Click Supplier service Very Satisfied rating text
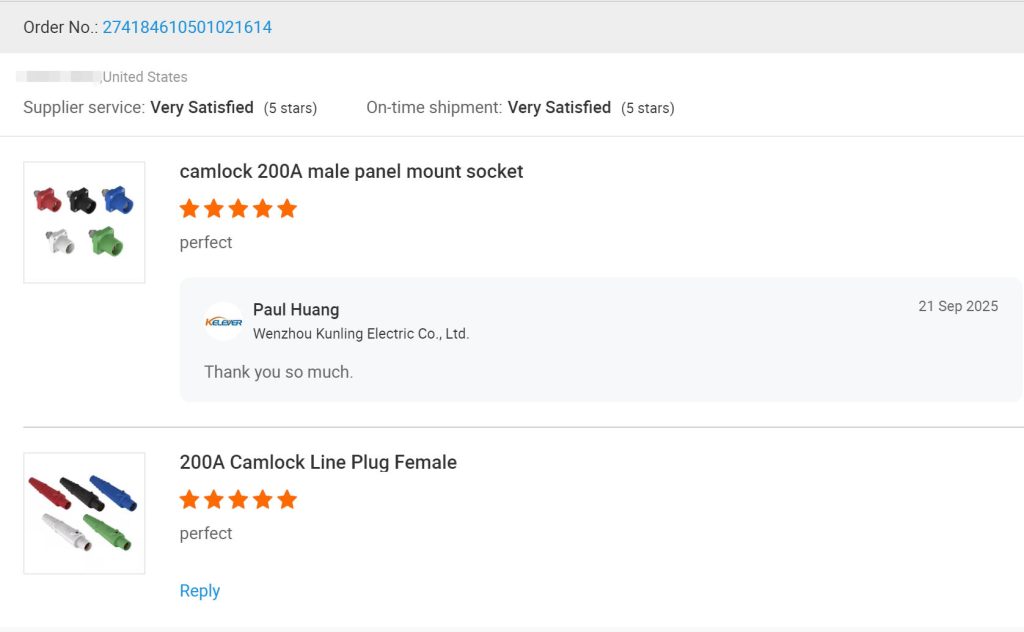Screen dimensions: 1024x632 (201, 107)
